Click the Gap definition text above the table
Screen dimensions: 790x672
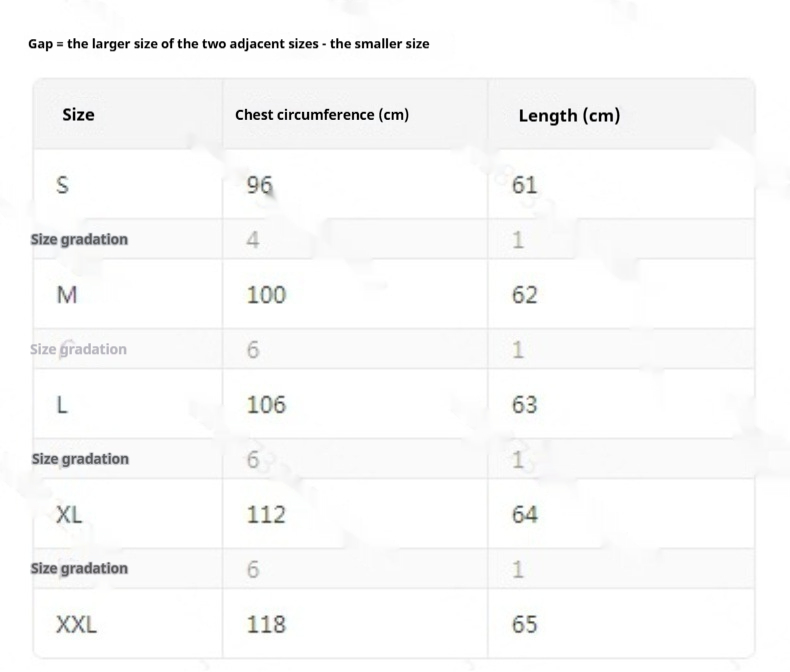pos(229,44)
